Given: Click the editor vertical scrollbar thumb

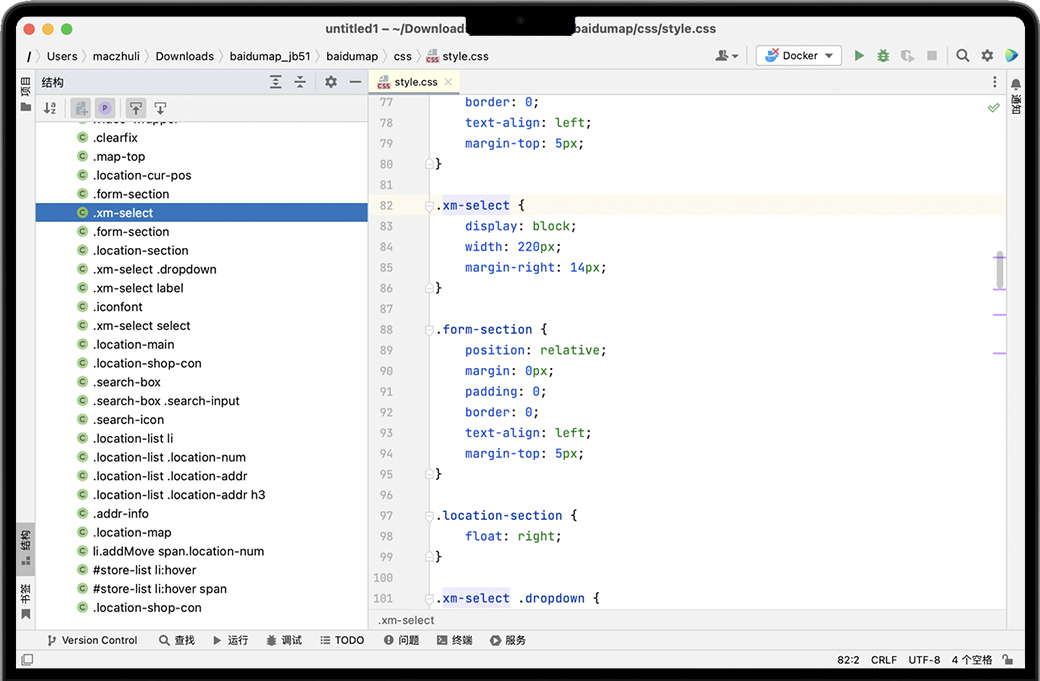Looking at the screenshot, I should [x=999, y=270].
